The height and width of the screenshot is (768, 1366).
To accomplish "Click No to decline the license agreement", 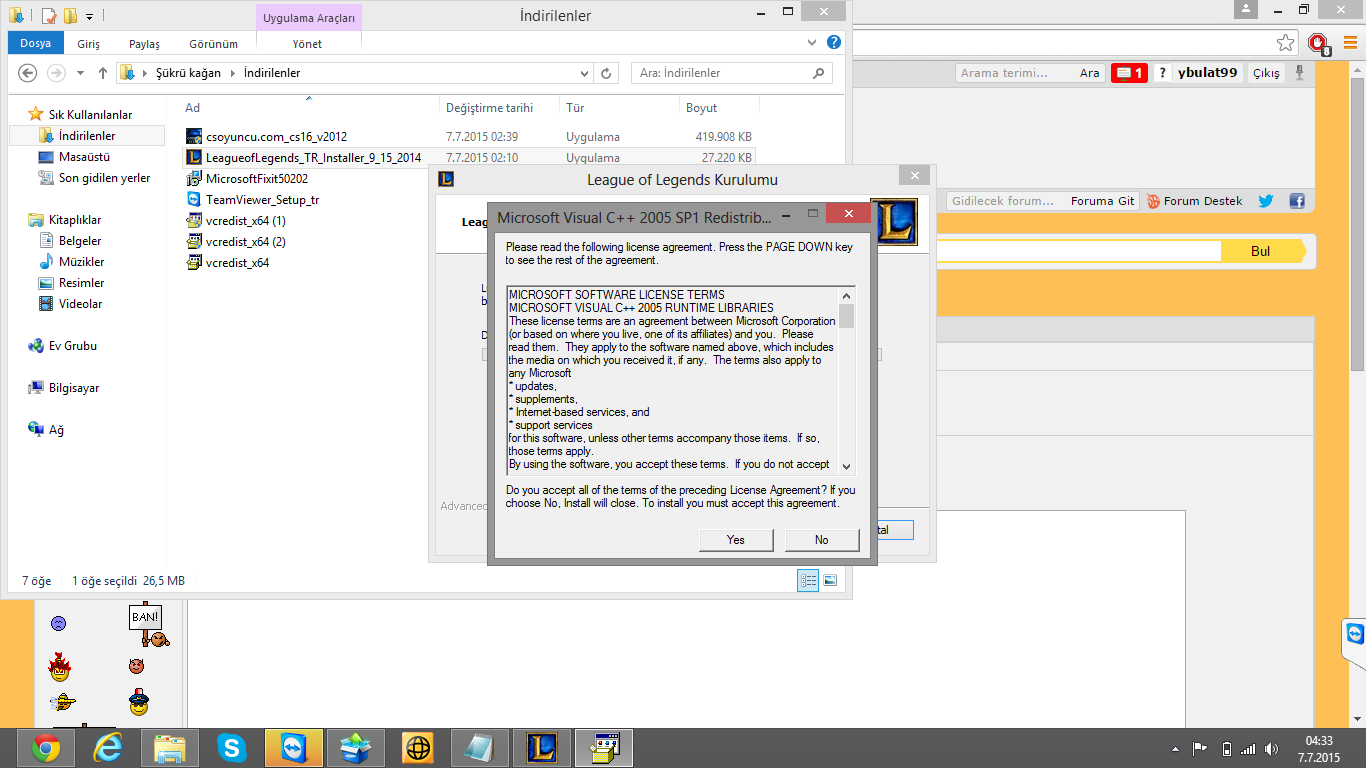I will coord(822,540).
